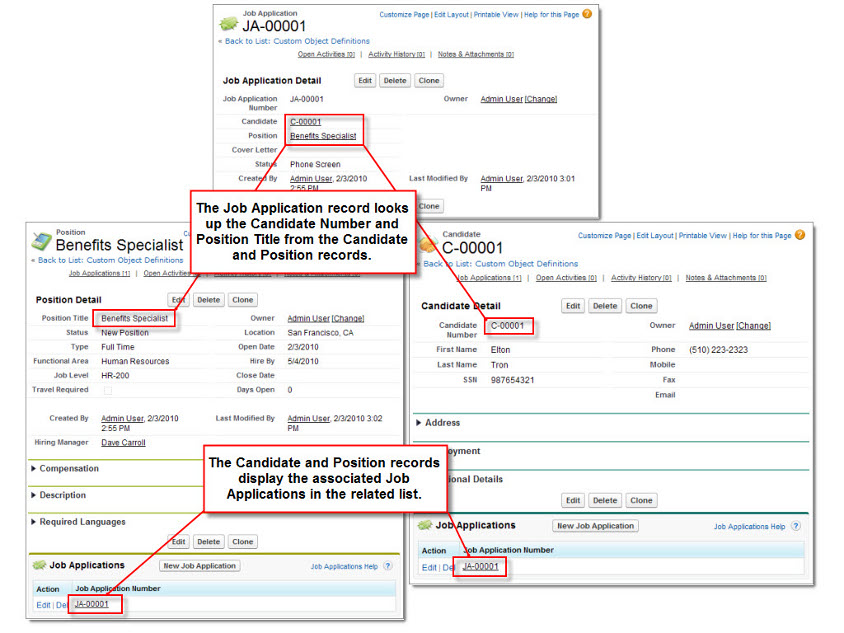844x633 pixels.
Task: Click Job Applications Help link in Position window
Action: 344,566
